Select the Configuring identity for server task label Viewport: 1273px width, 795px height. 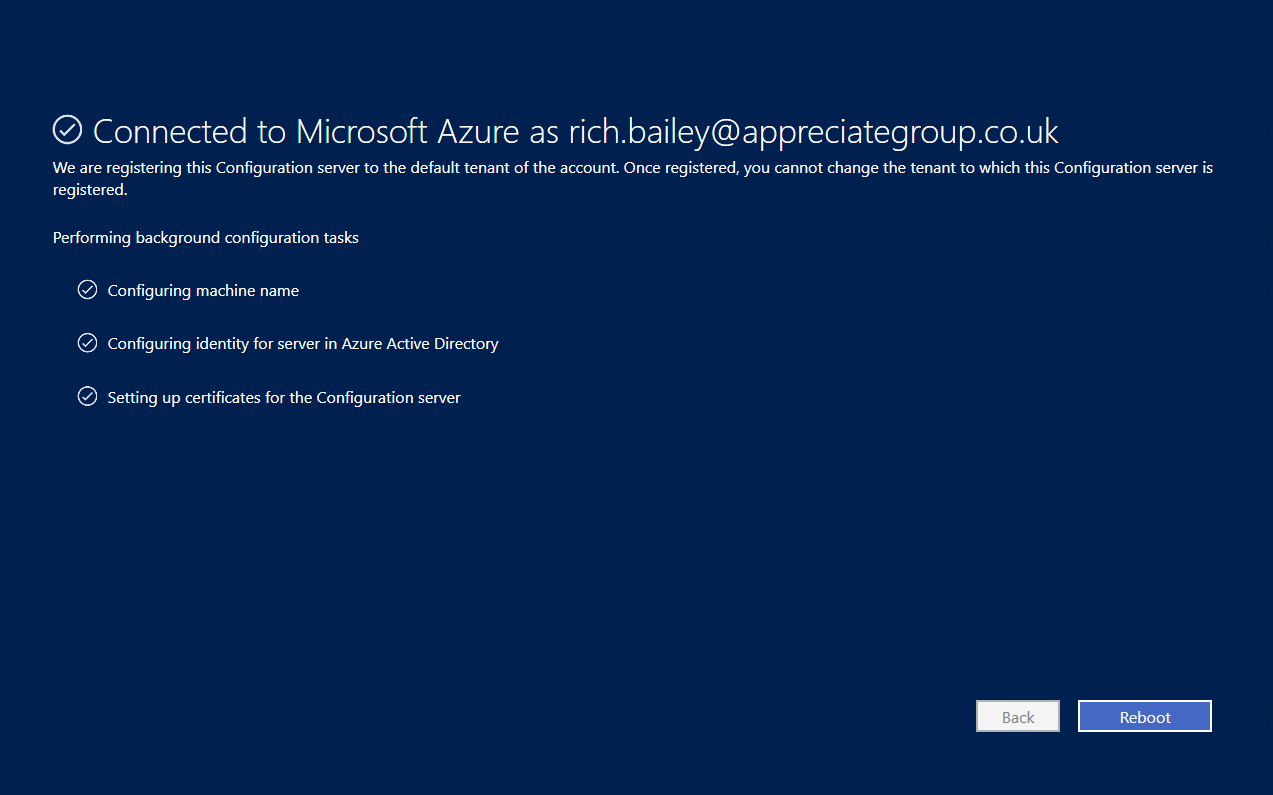303,344
